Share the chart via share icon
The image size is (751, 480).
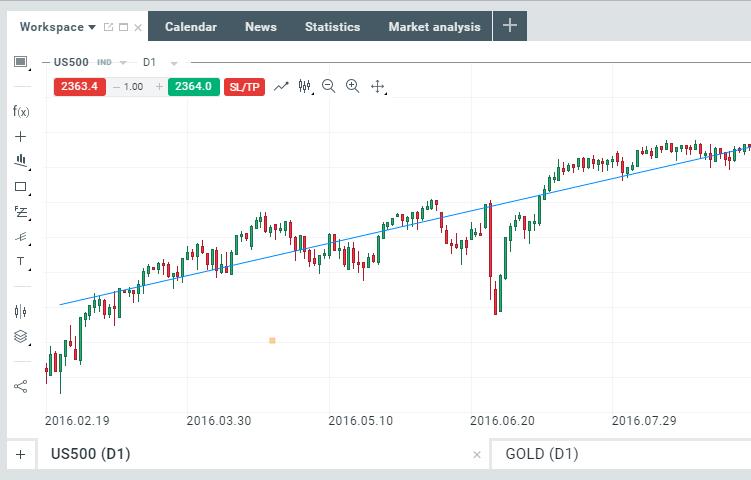21,386
